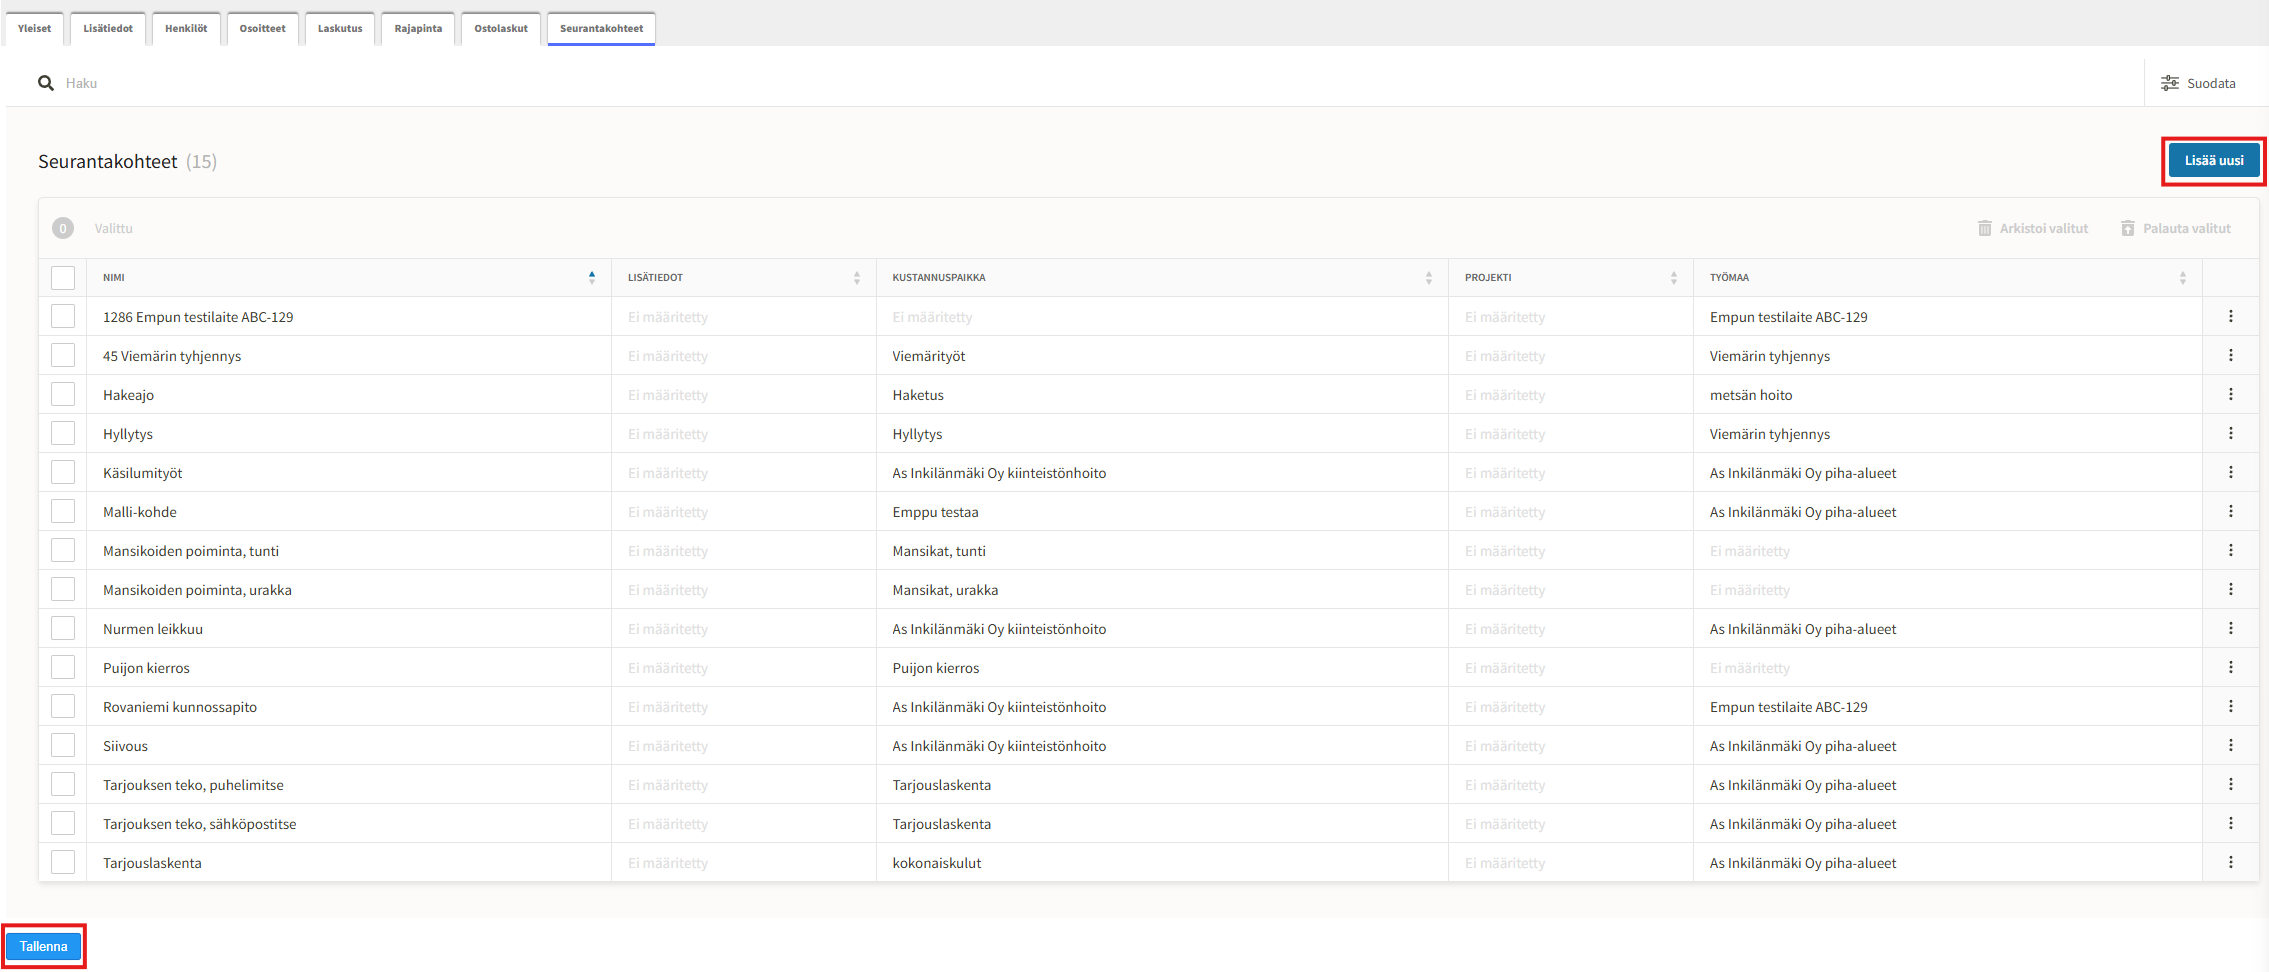The image size is (2269, 972).
Task: Open the Suodata filter panel
Action: click(2198, 83)
